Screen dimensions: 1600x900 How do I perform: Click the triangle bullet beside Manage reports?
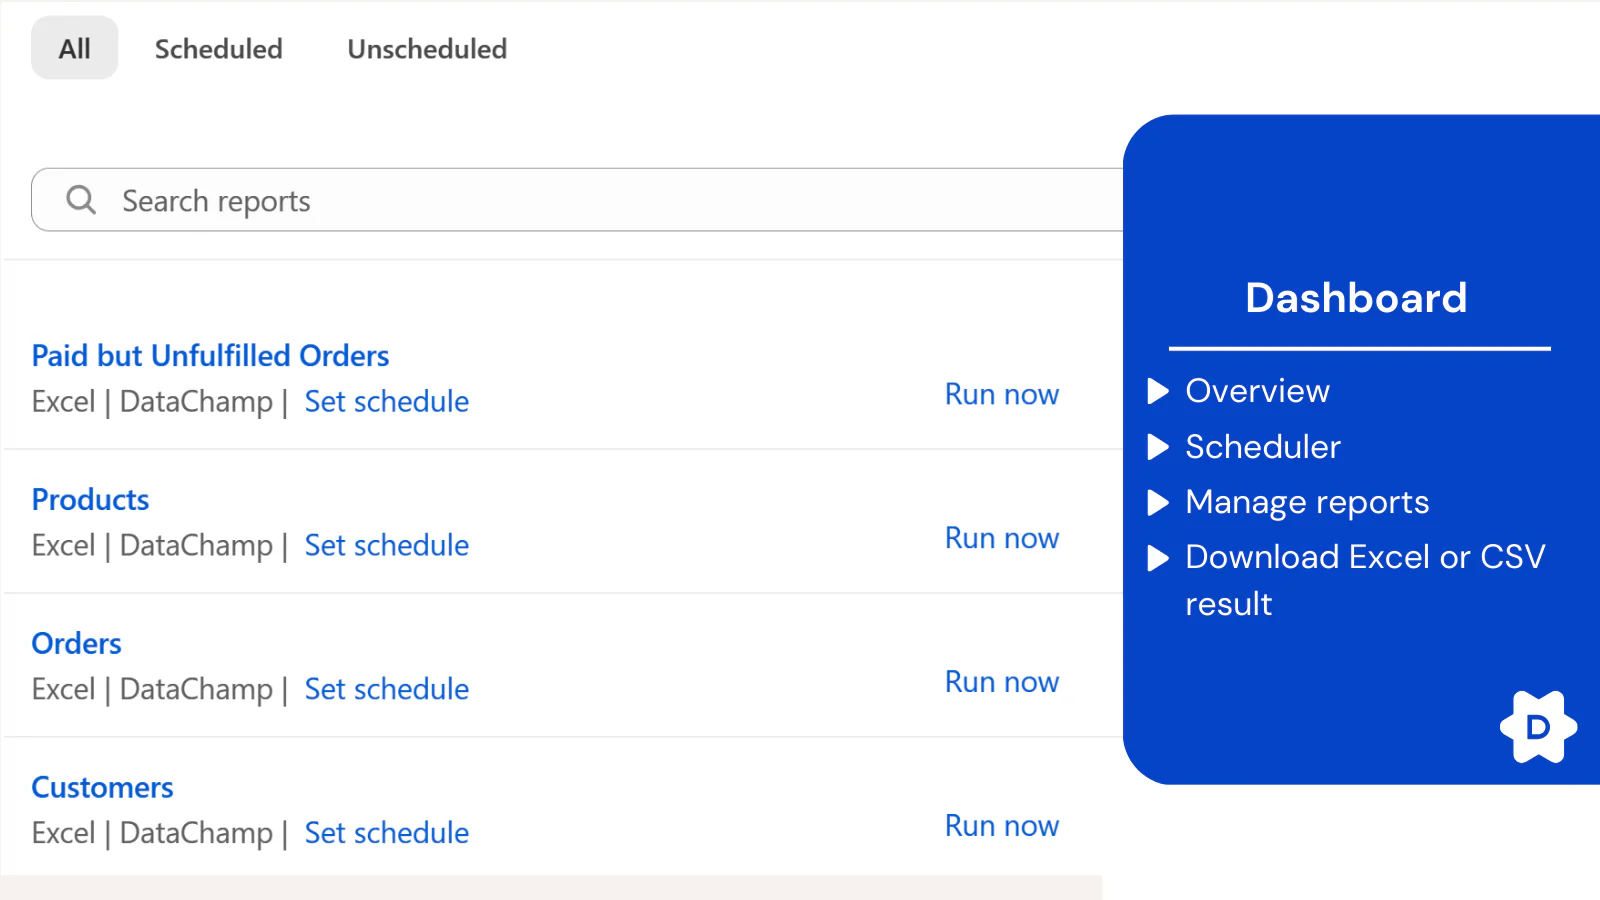pos(1158,502)
